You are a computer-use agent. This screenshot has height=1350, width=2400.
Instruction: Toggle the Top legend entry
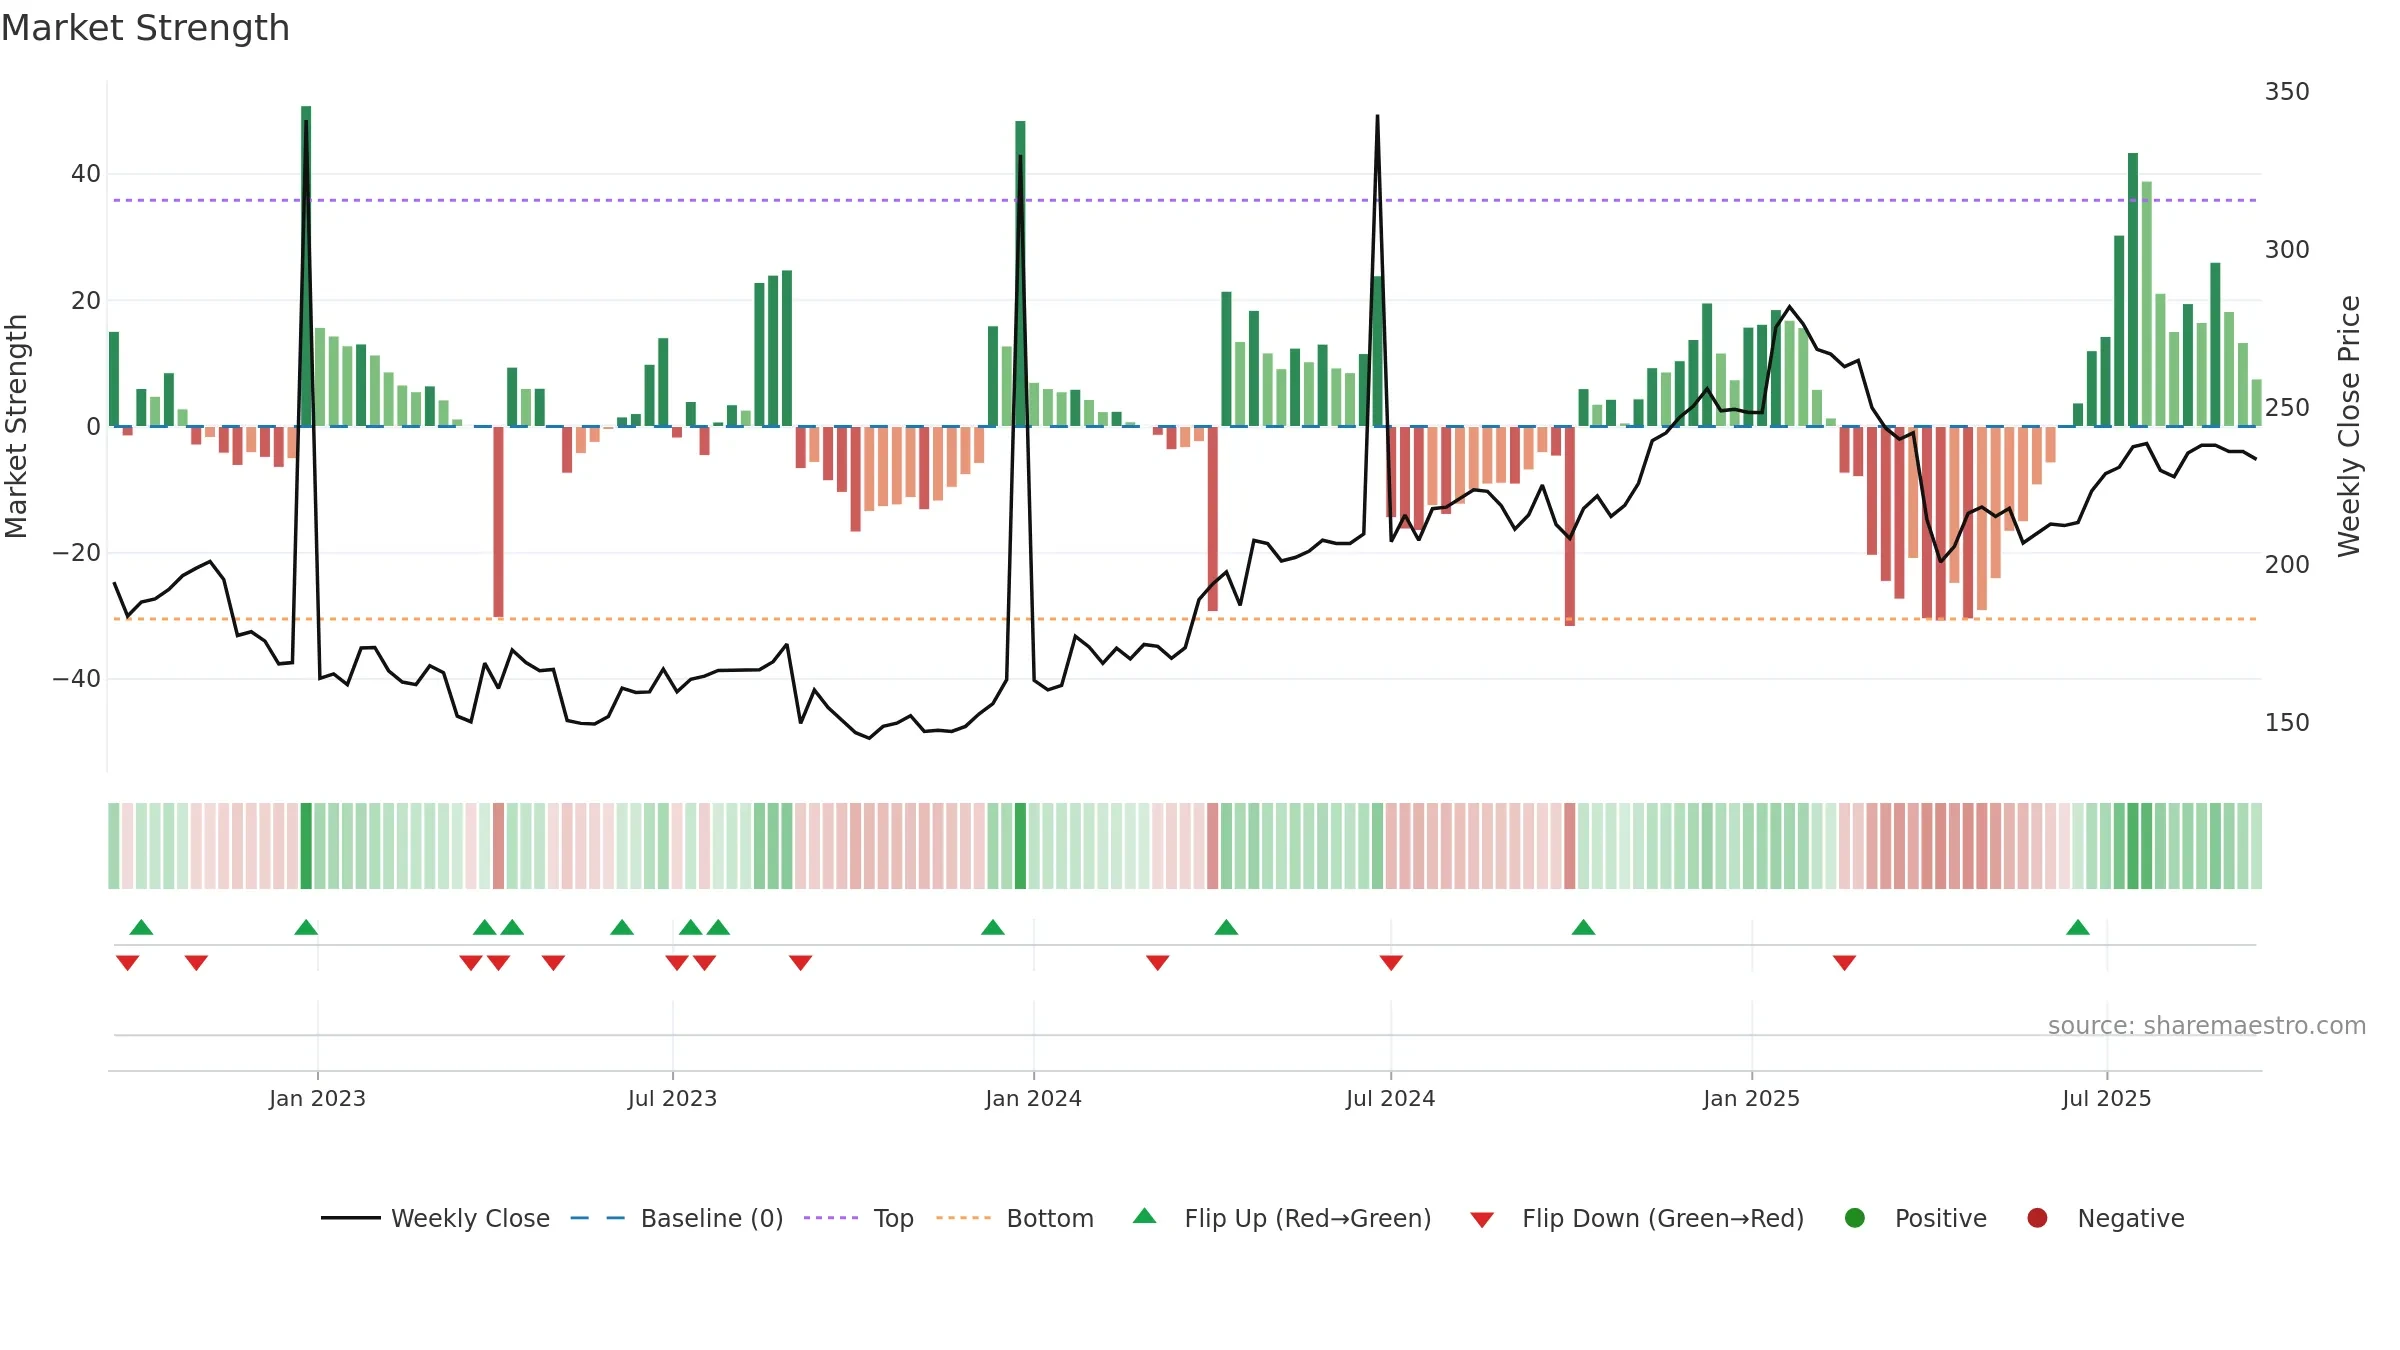pyautogui.click(x=858, y=1218)
